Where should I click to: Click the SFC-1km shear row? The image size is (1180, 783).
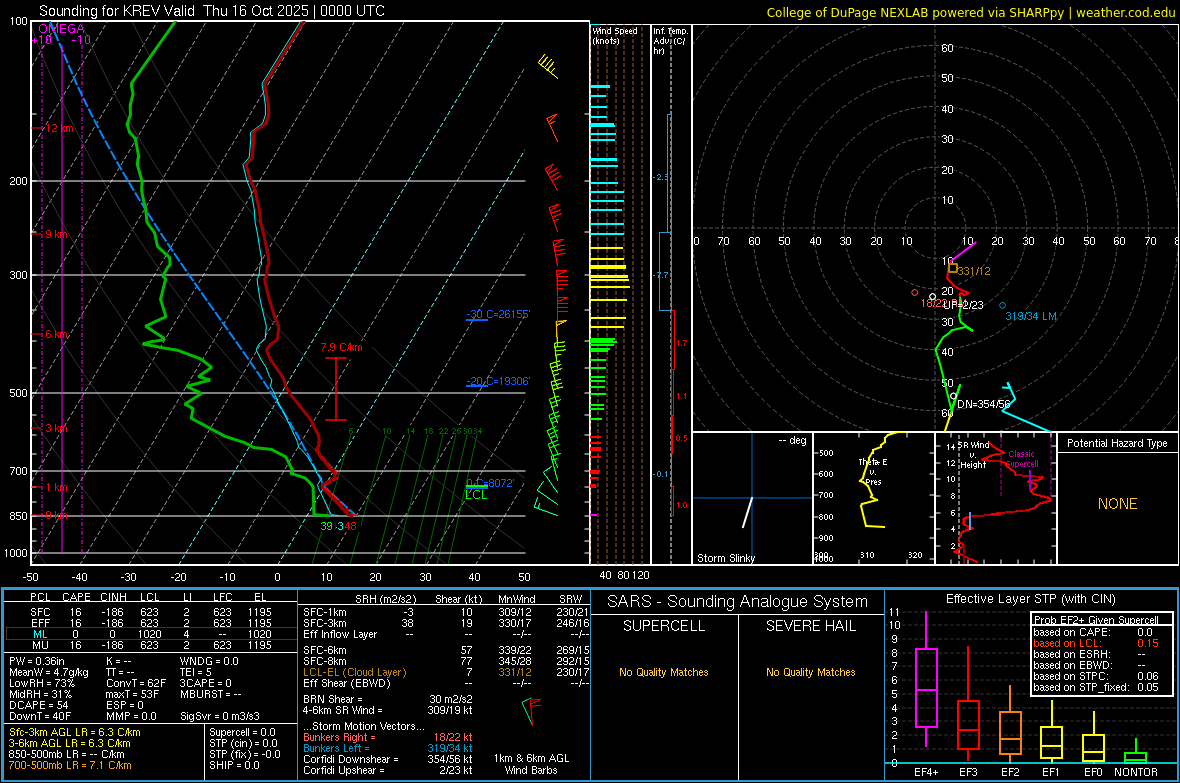tap(445, 612)
